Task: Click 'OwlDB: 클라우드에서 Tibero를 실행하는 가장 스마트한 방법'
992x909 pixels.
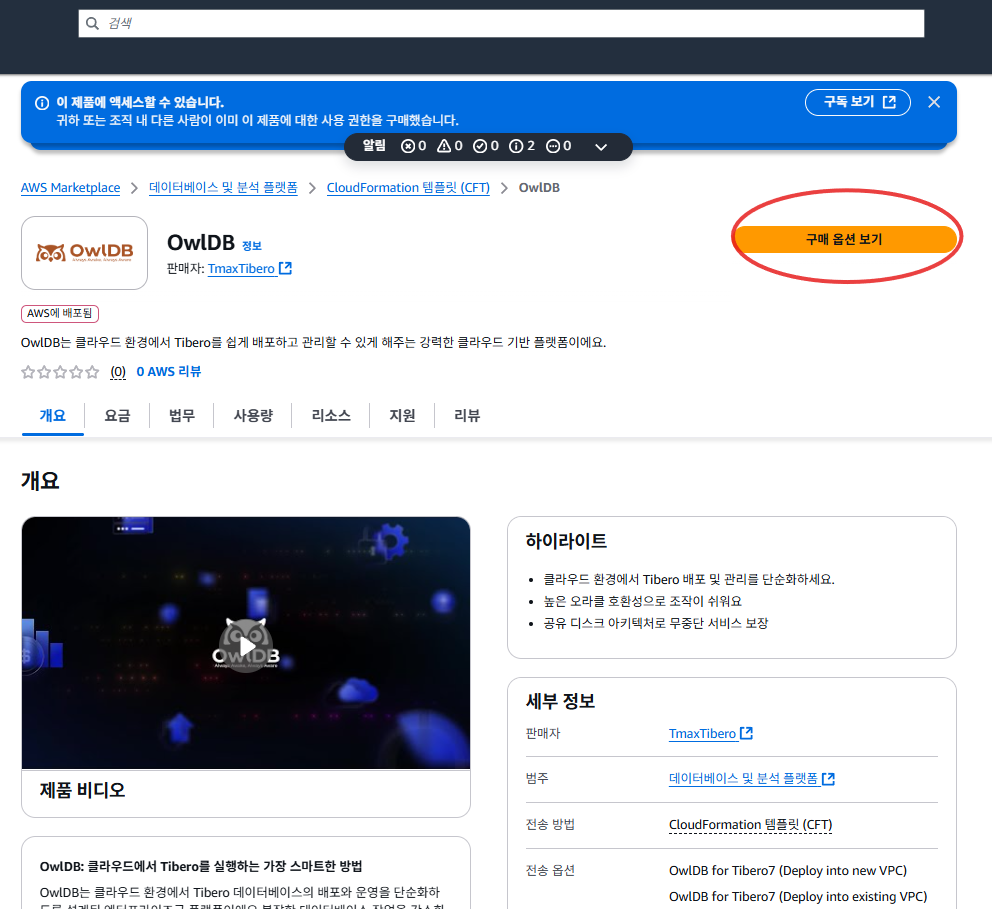Action: coord(201,867)
